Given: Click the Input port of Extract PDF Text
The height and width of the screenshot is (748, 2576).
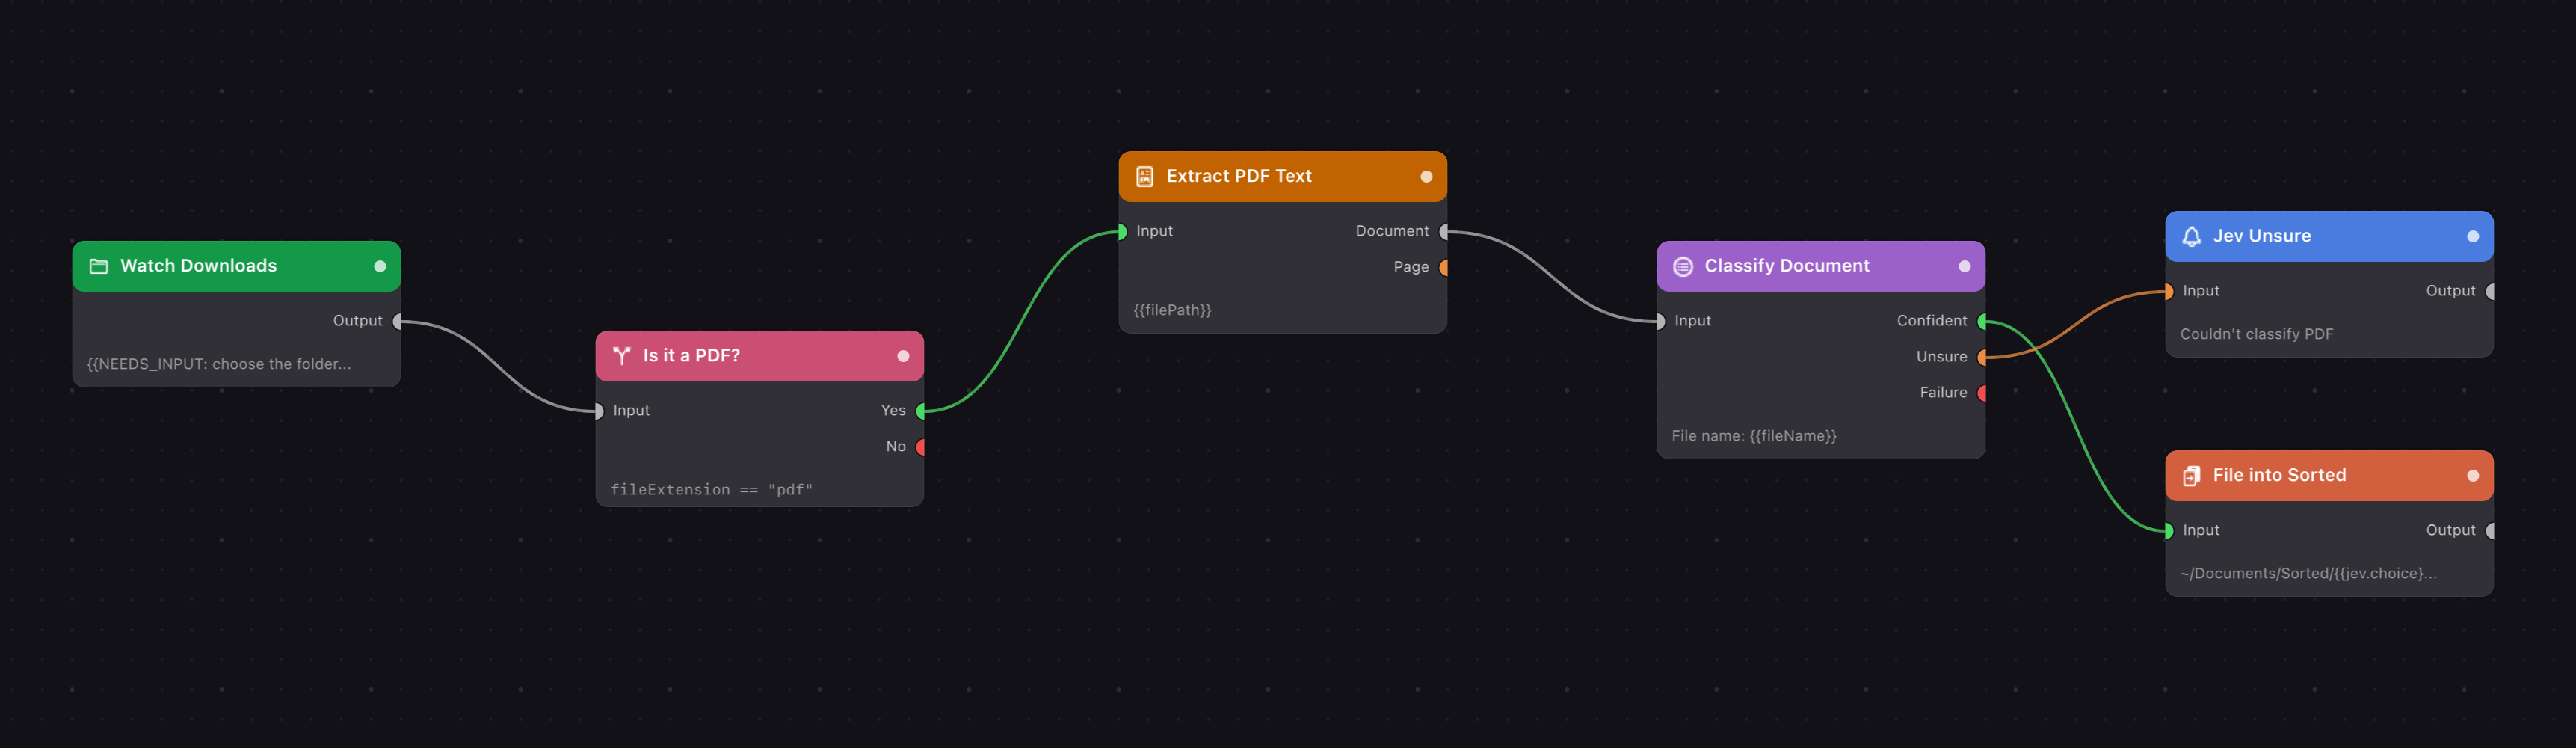Looking at the screenshot, I should 1121,231.
